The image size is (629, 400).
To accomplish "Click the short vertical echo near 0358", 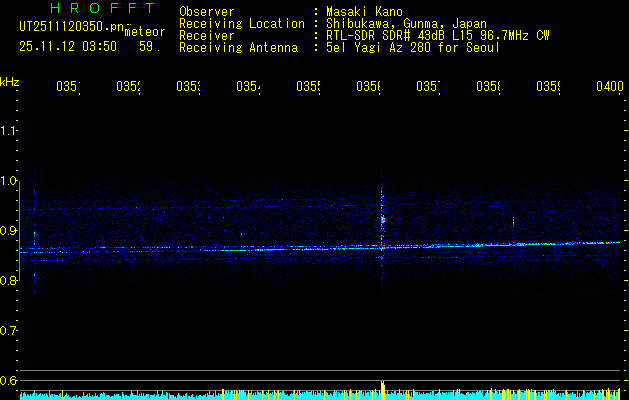I will (513, 220).
